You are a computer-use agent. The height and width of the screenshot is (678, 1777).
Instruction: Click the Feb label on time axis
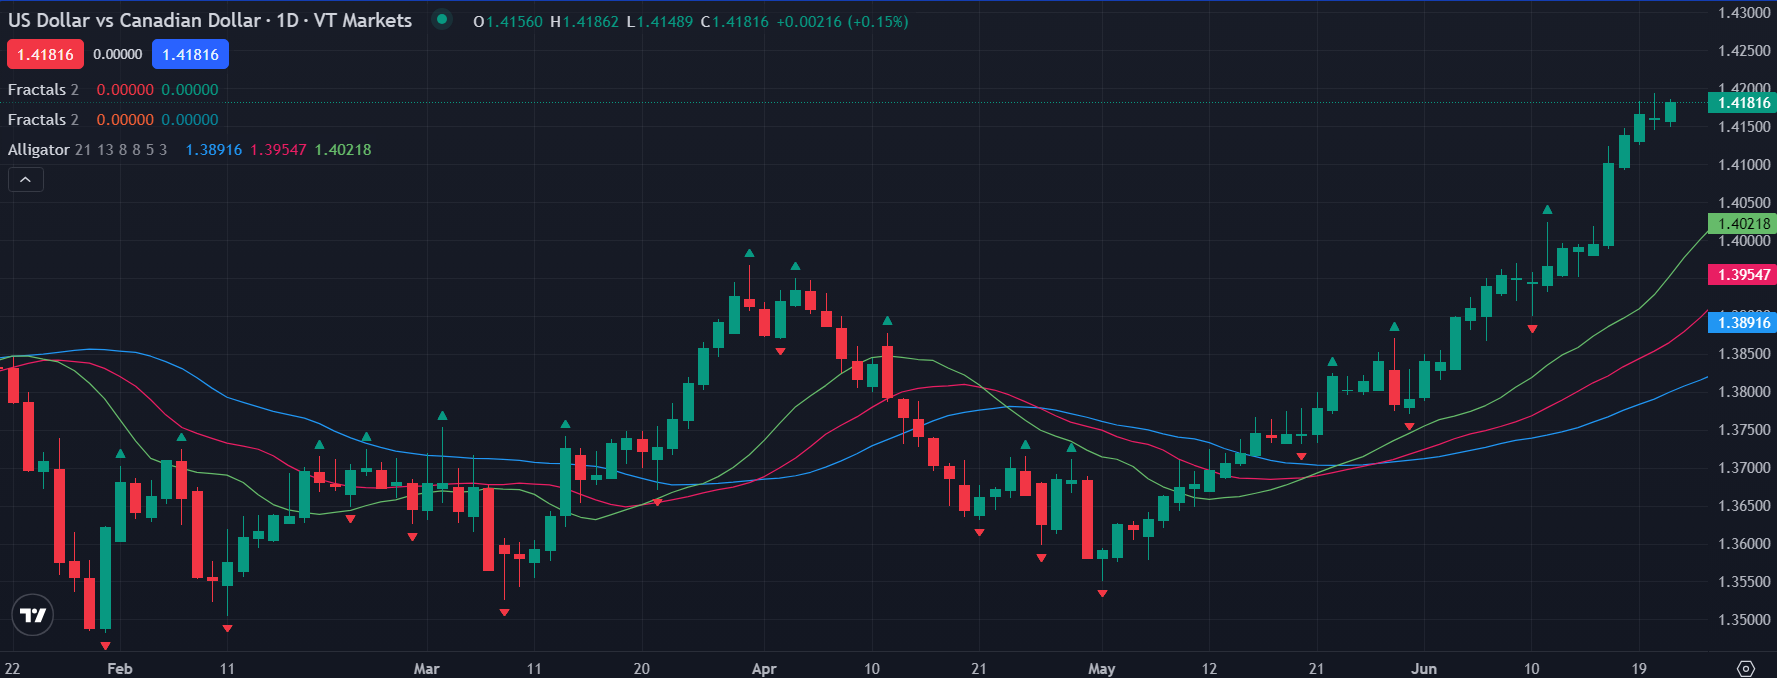119,668
